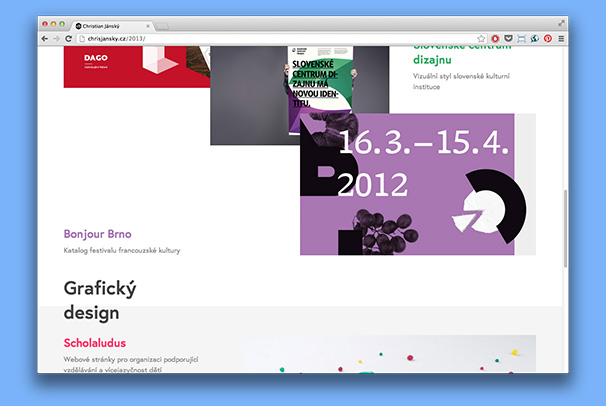Enter fullscreen with the expand arrows
This screenshot has width=606, height=406.
(x=561, y=22)
